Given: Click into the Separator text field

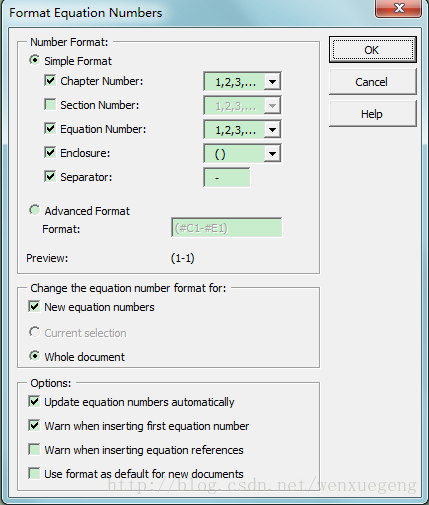Looking at the screenshot, I should point(227,177).
